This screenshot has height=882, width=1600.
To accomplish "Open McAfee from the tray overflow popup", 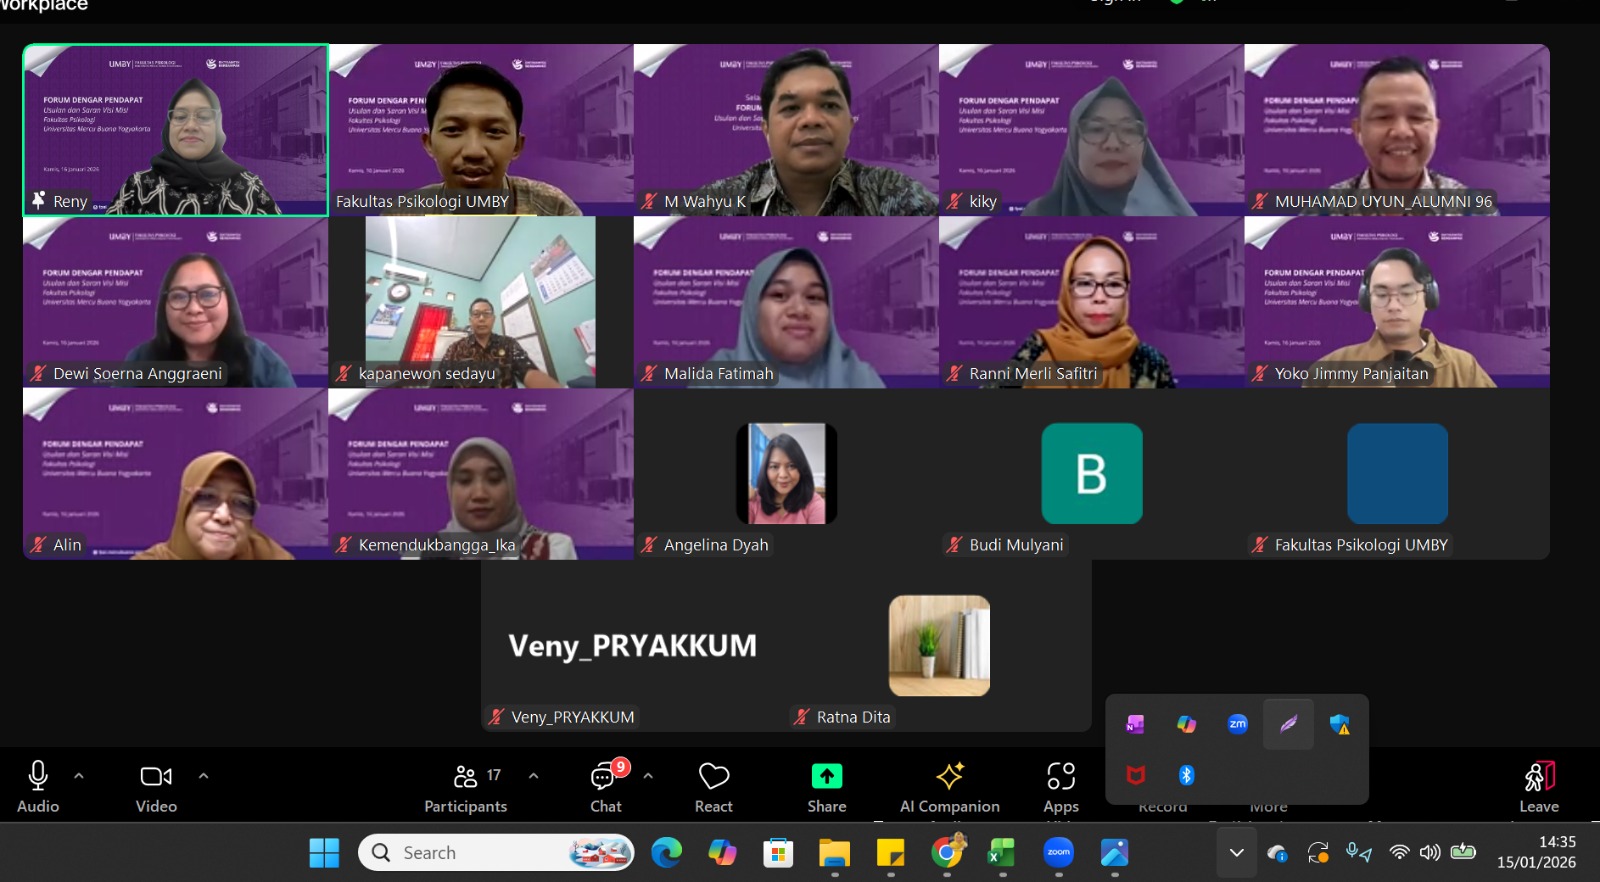I will tap(1135, 775).
